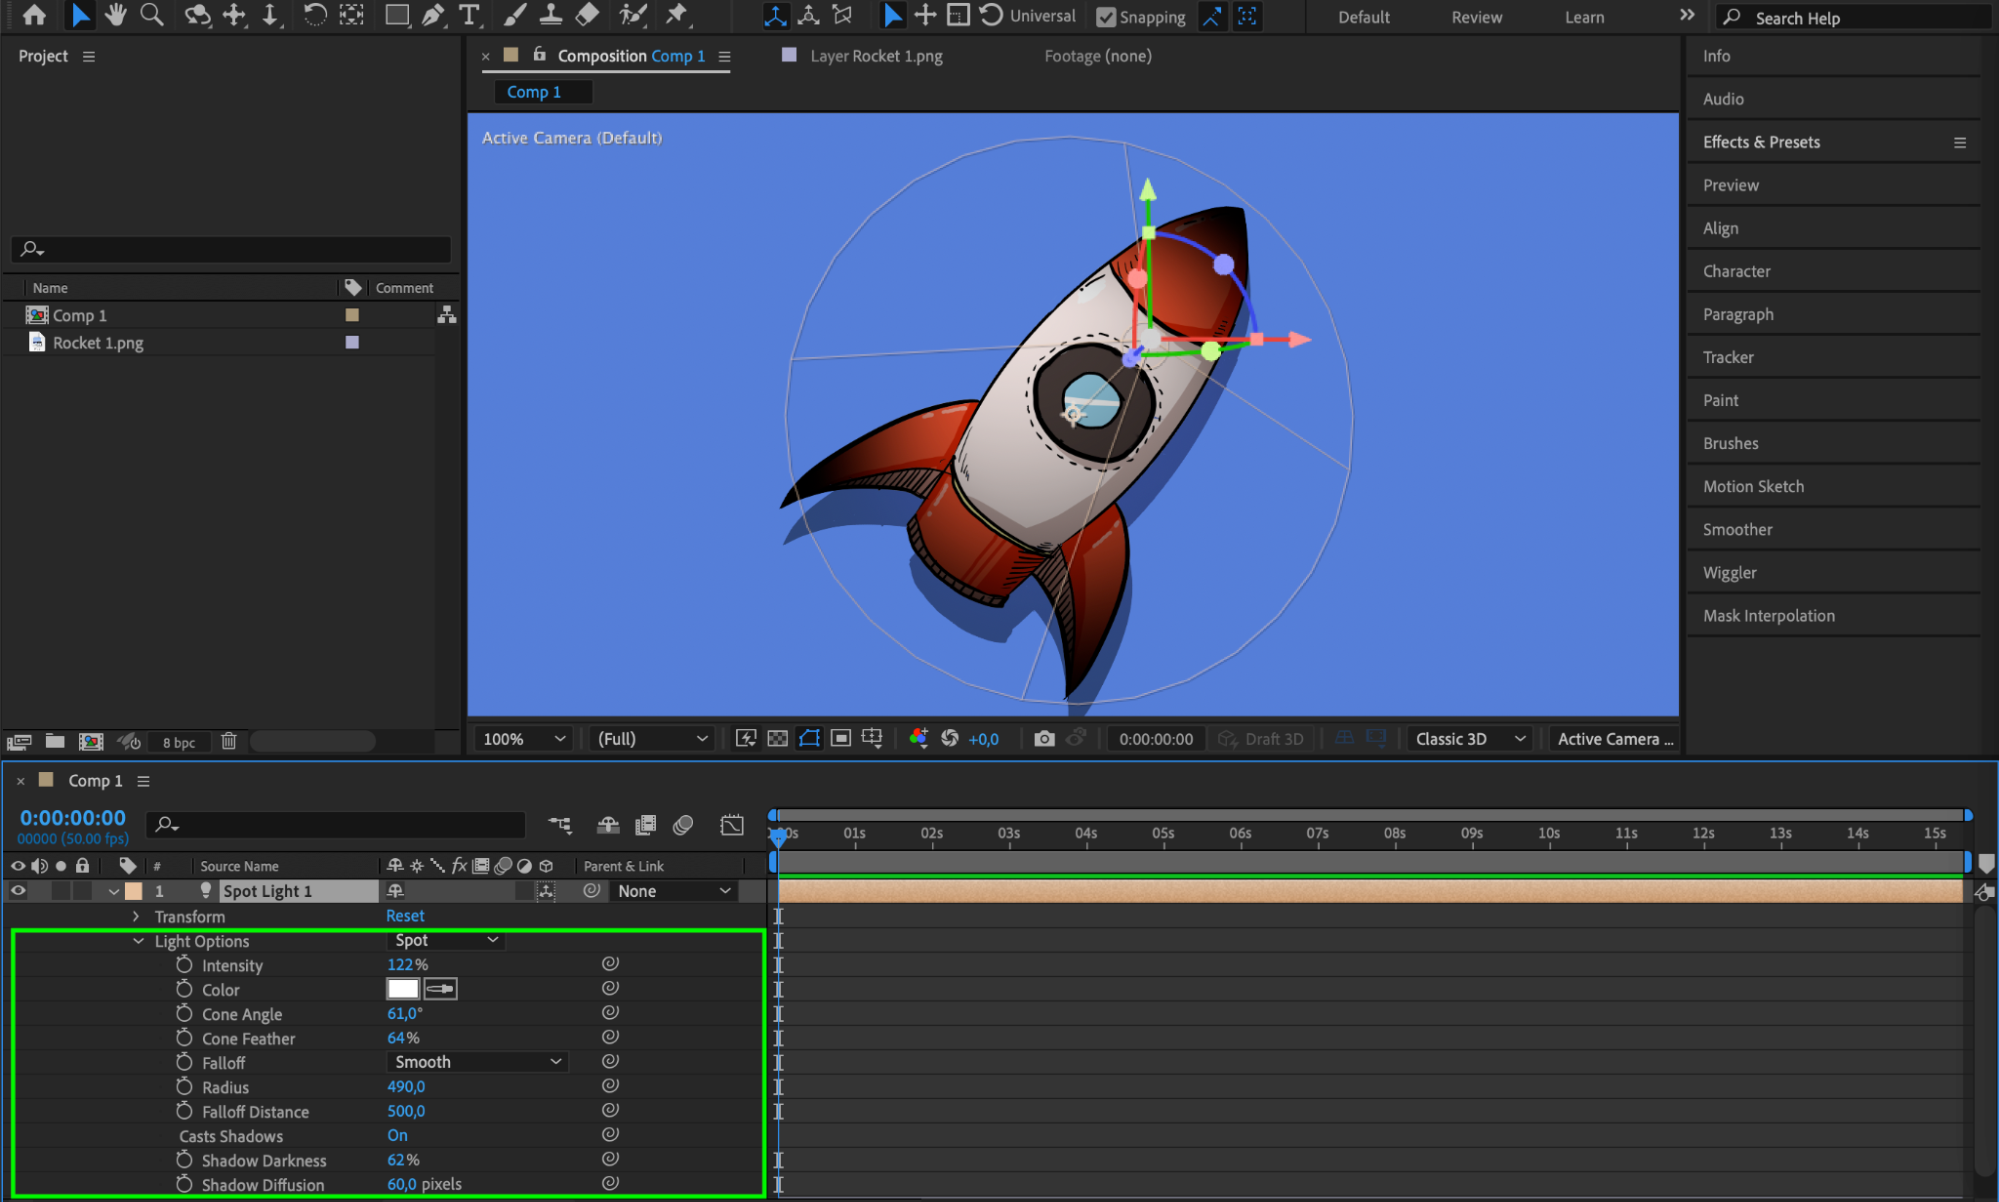Click the Home icon
This screenshot has width=1999, height=1202.
[x=34, y=15]
